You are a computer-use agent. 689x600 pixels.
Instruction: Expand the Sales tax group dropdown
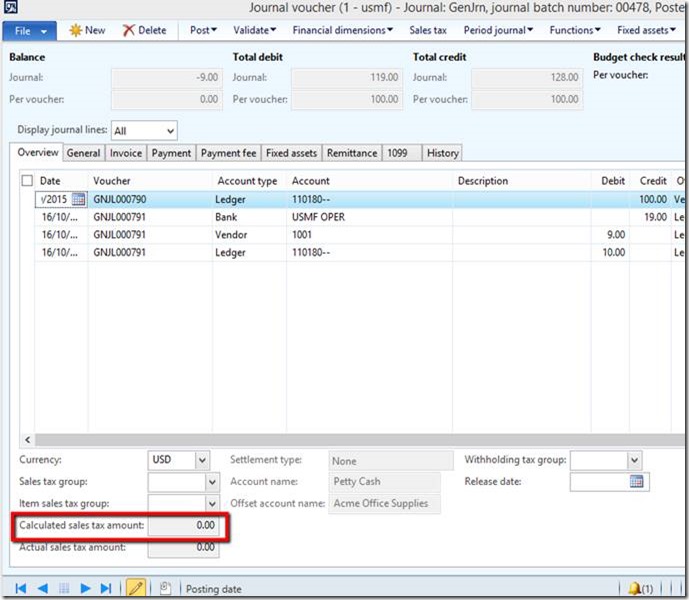click(x=212, y=482)
